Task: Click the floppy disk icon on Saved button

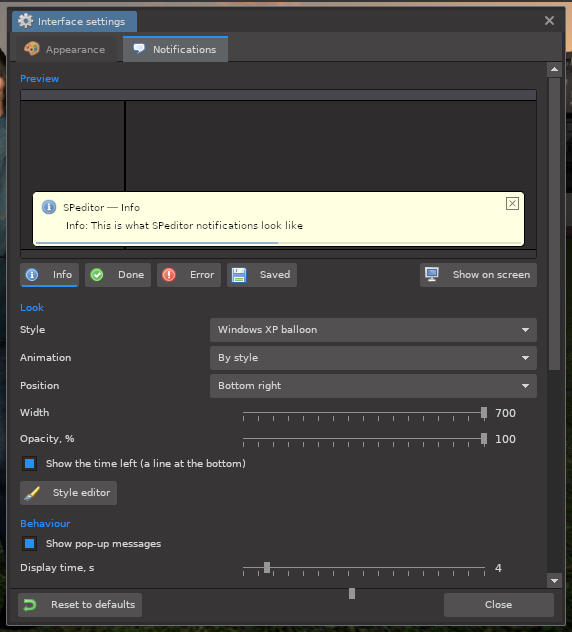Action: [239, 275]
